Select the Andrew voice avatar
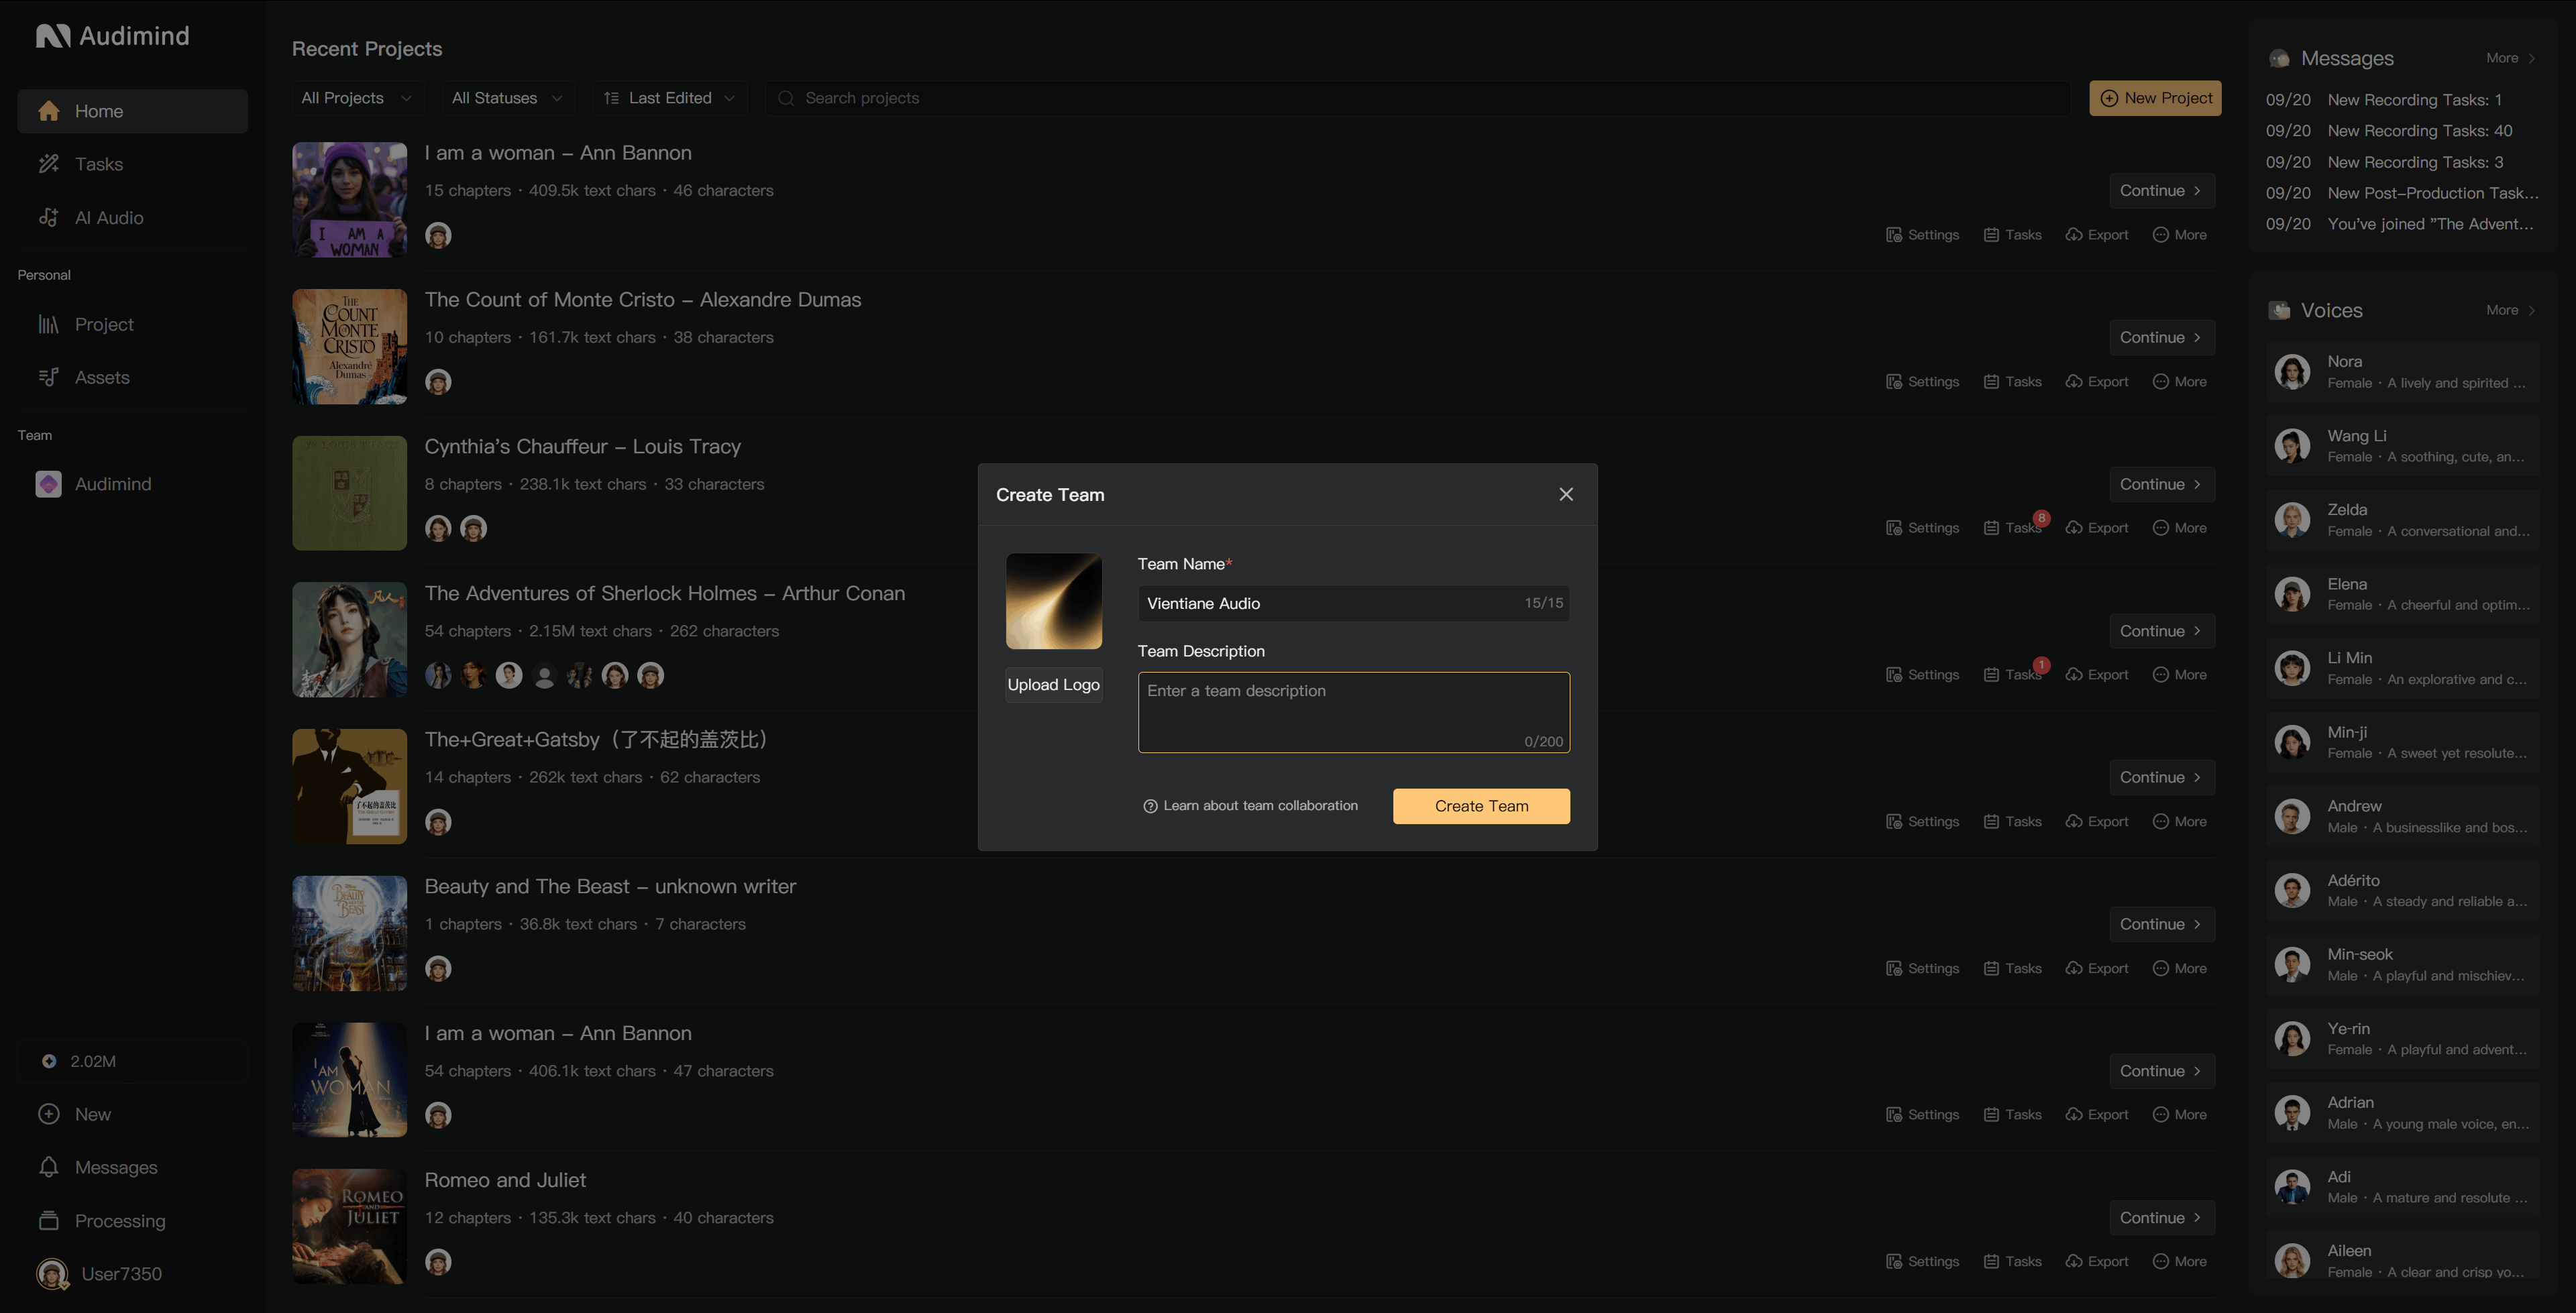 [2292, 816]
